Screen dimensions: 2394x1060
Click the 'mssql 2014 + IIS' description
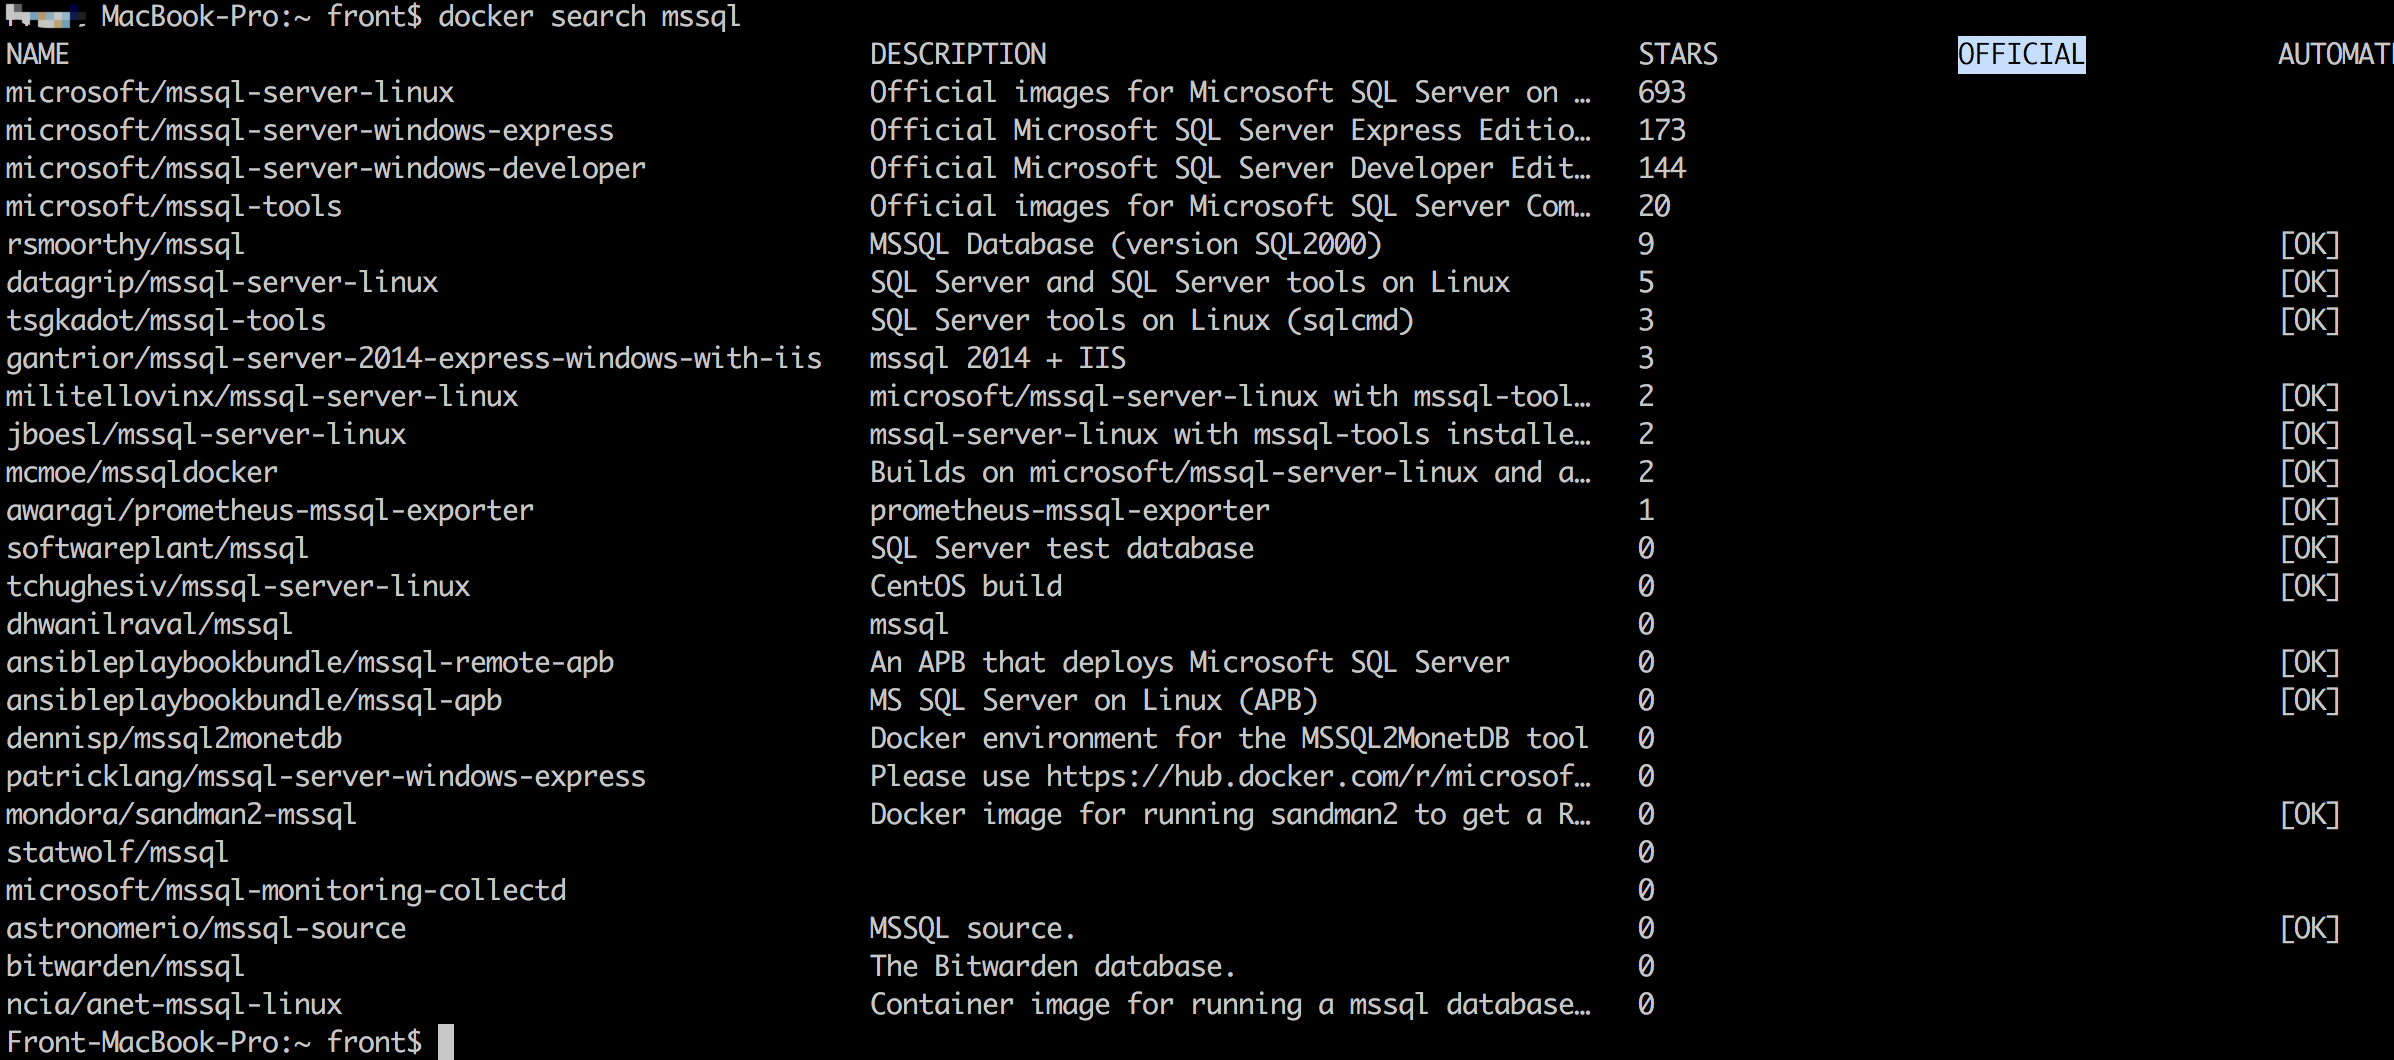(x=997, y=358)
